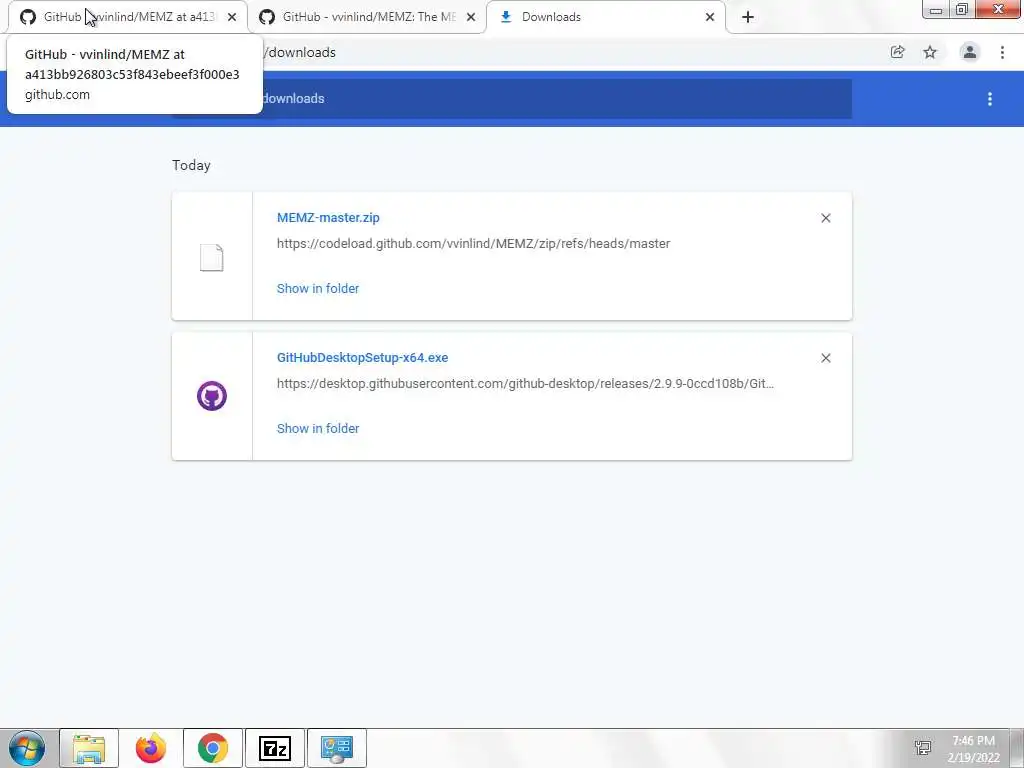The image size is (1024, 768).
Task: Restore down the Chrome window
Action: [x=961, y=10]
